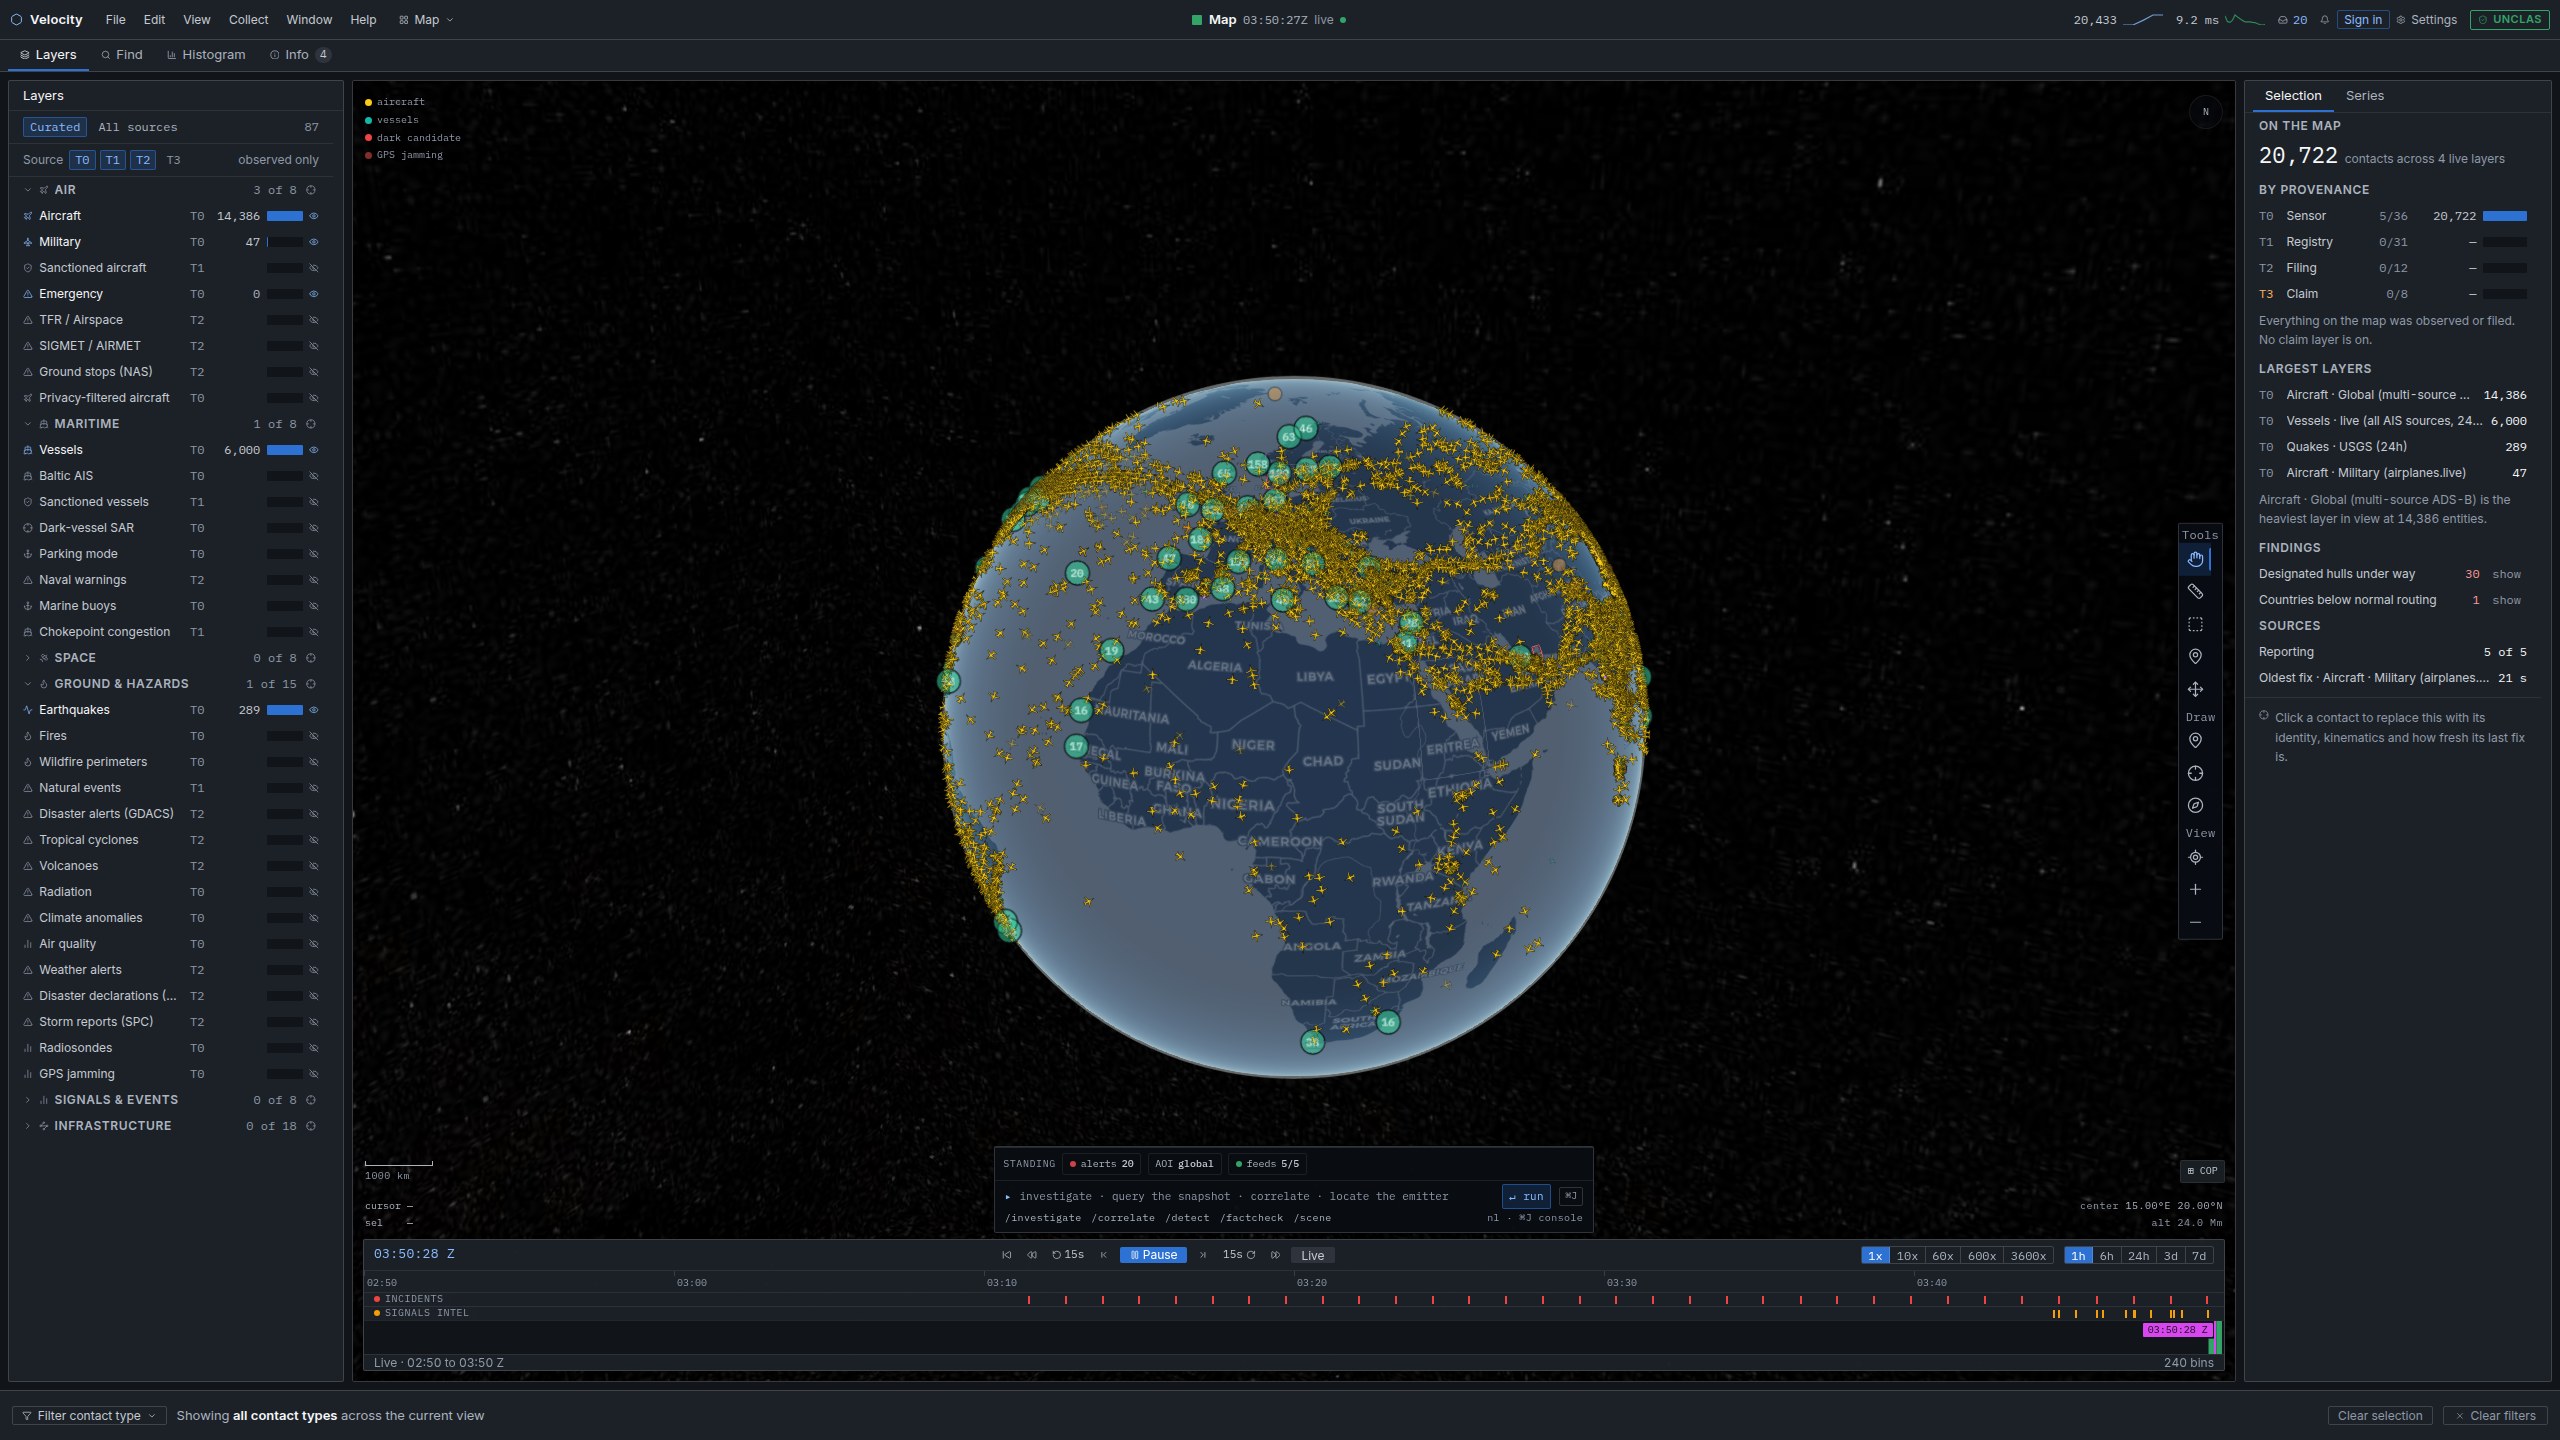Select the compass tool in Draw

(2195, 806)
